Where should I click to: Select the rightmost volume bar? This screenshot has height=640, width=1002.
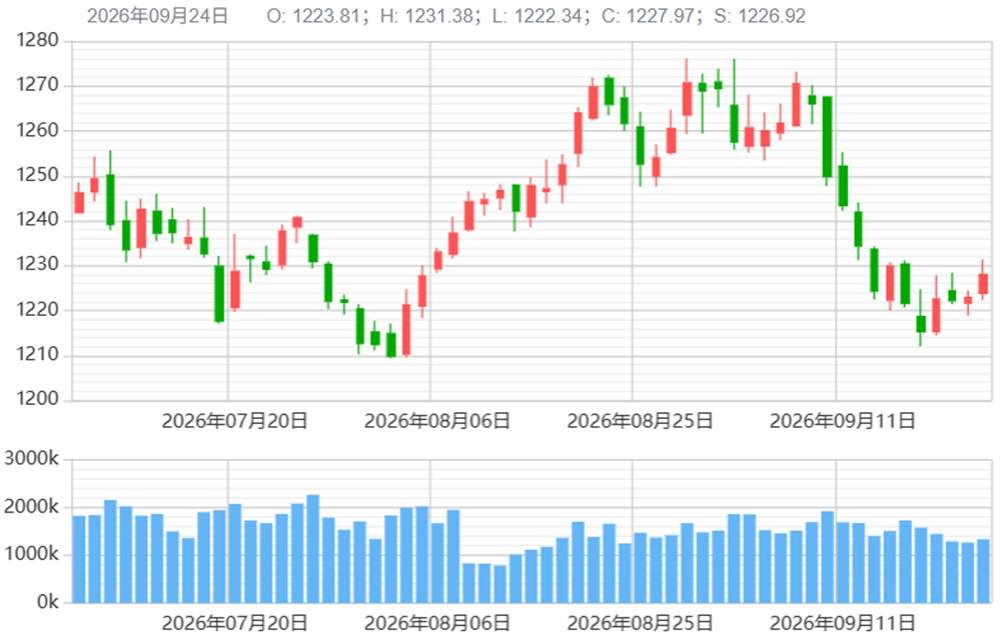click(983, 571)
